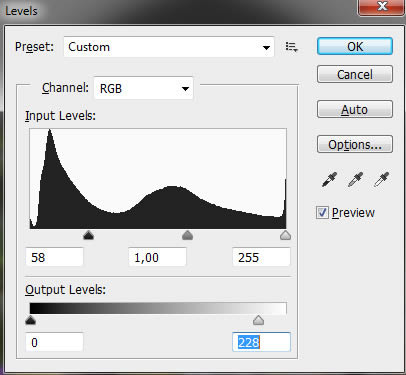Click the input midtone slider triangle
Image resolution: width=406 pixels, height=375 pixels.
[188, 235]
